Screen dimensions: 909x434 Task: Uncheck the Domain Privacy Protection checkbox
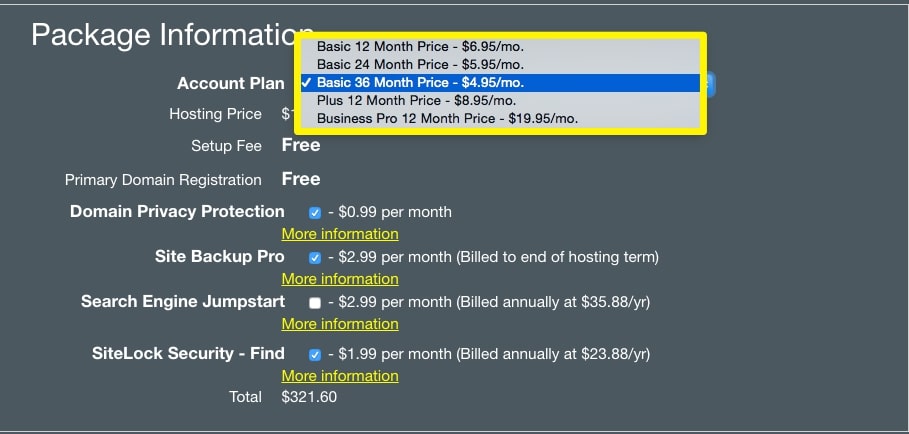click(x=315, y=213)
